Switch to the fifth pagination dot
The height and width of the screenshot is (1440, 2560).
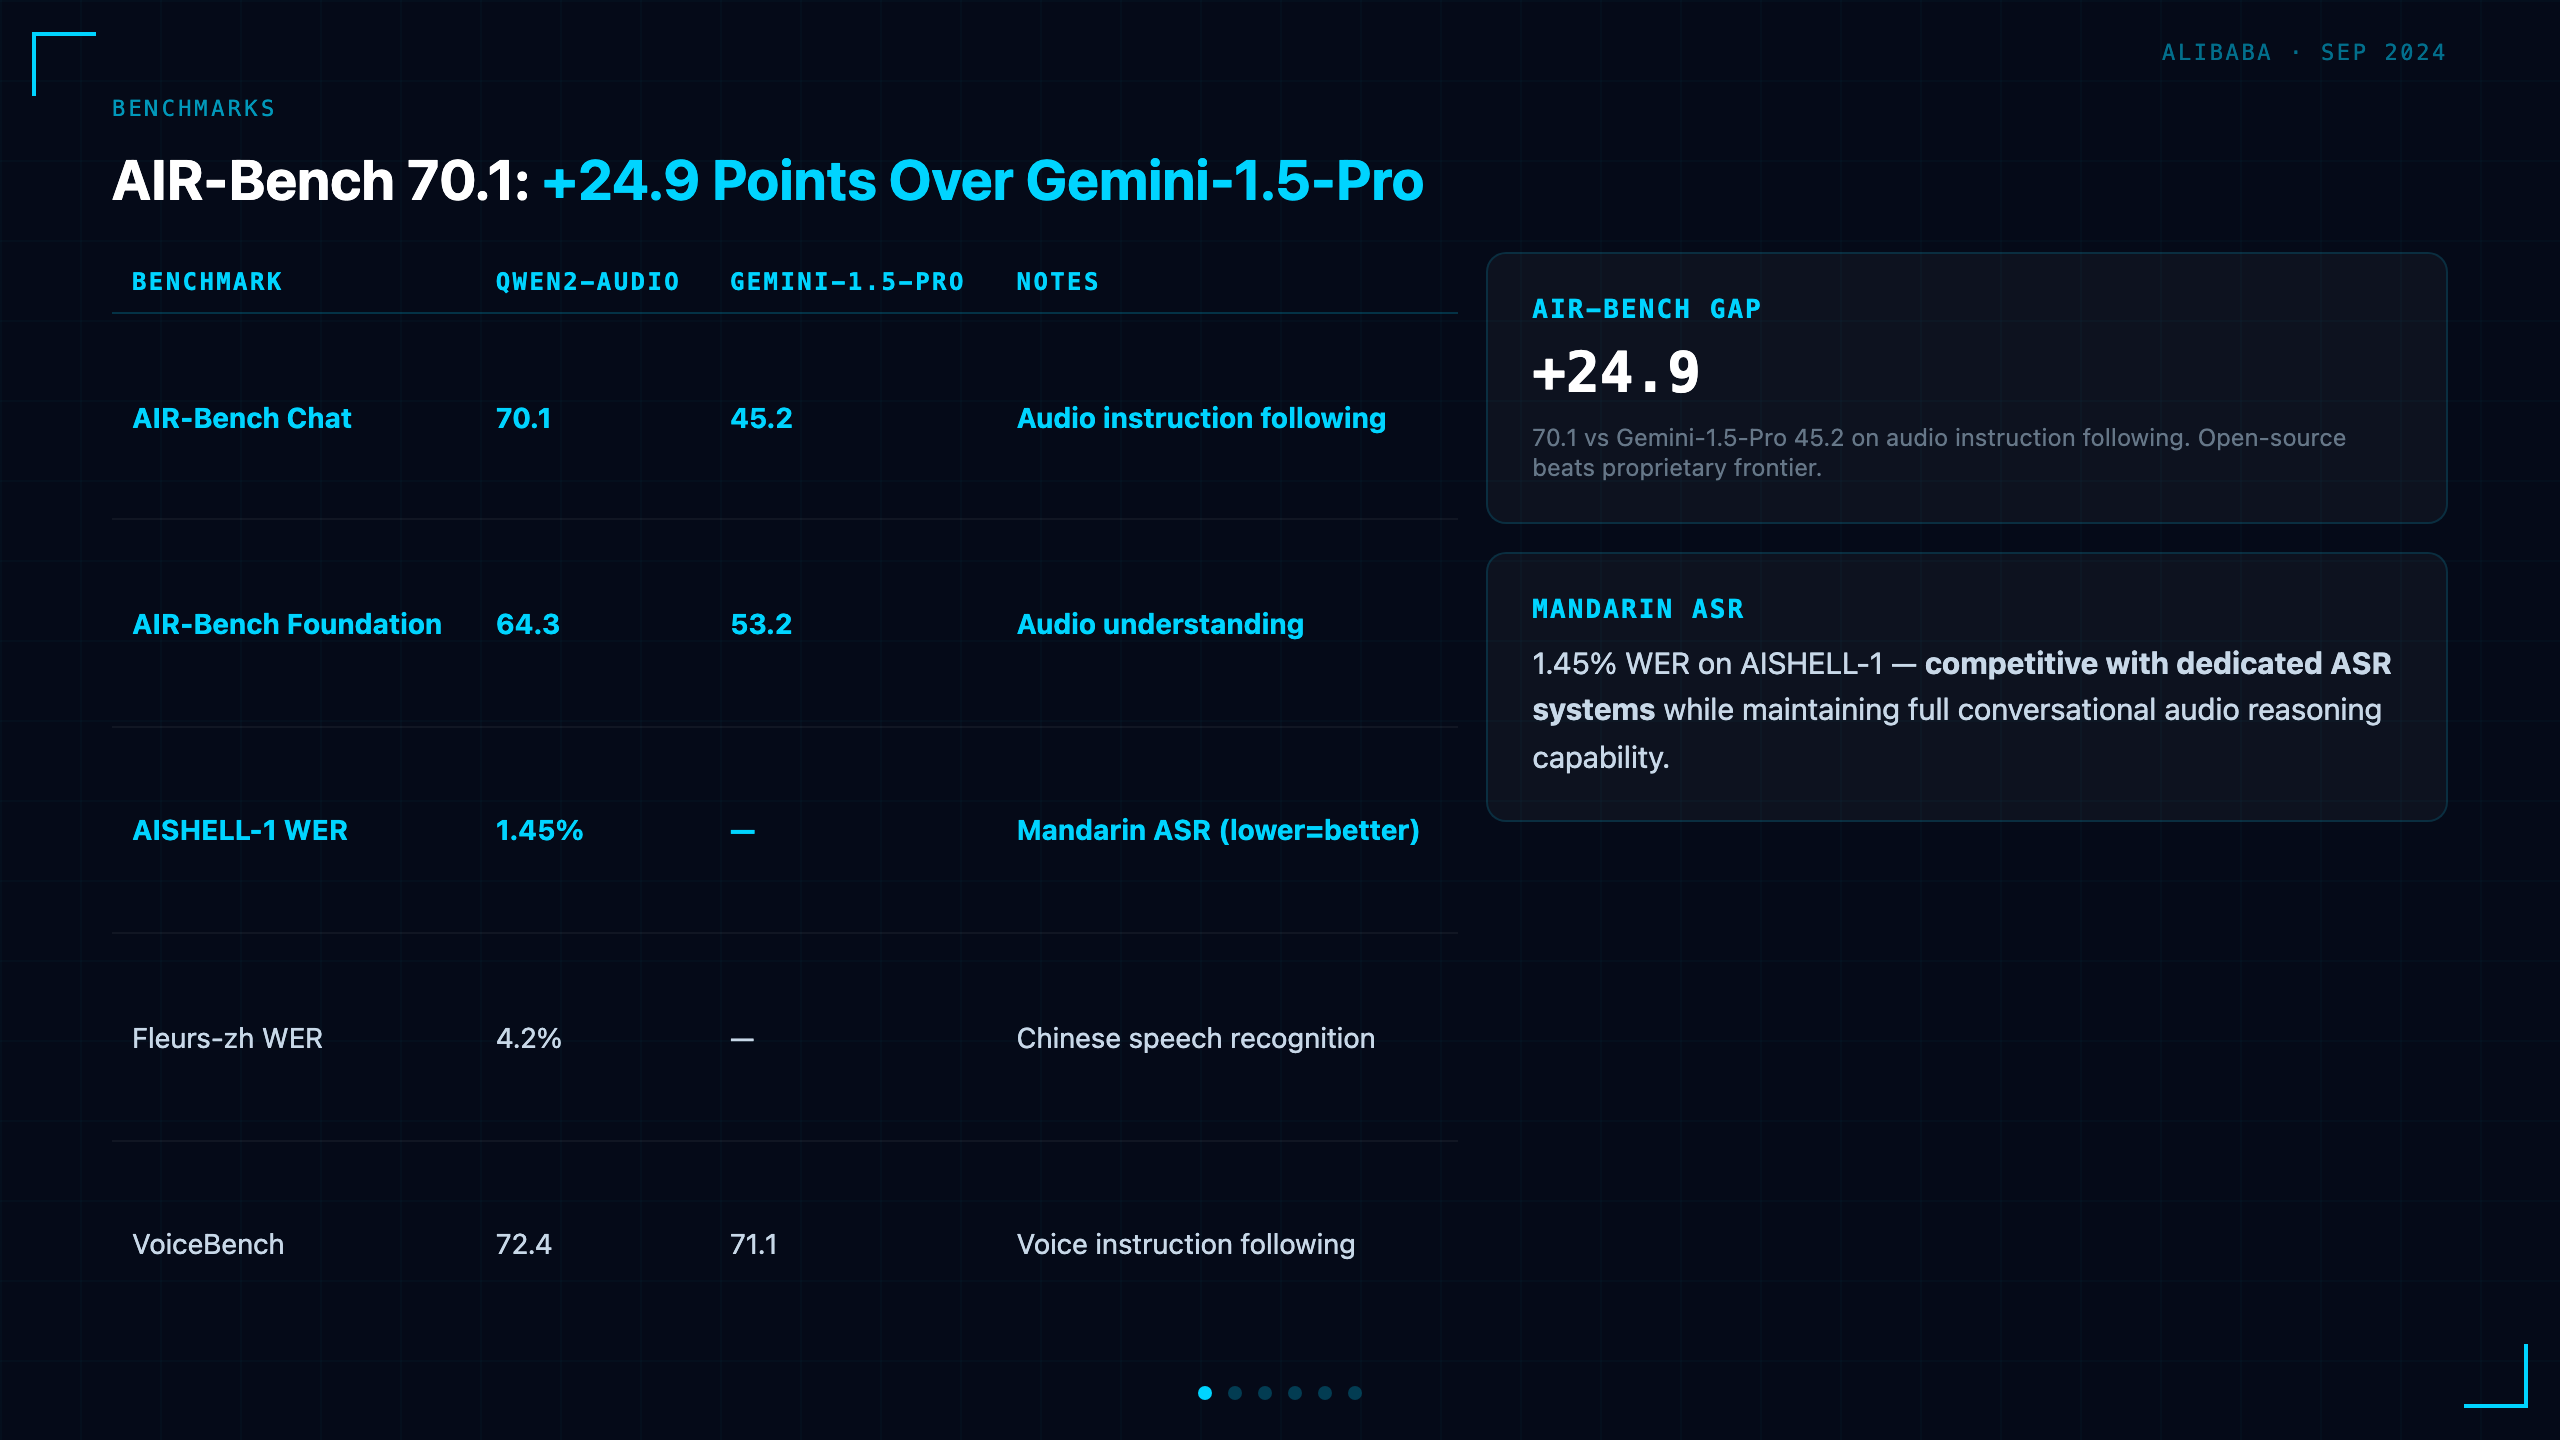pyautogui.click(x=1325, y=1393)
